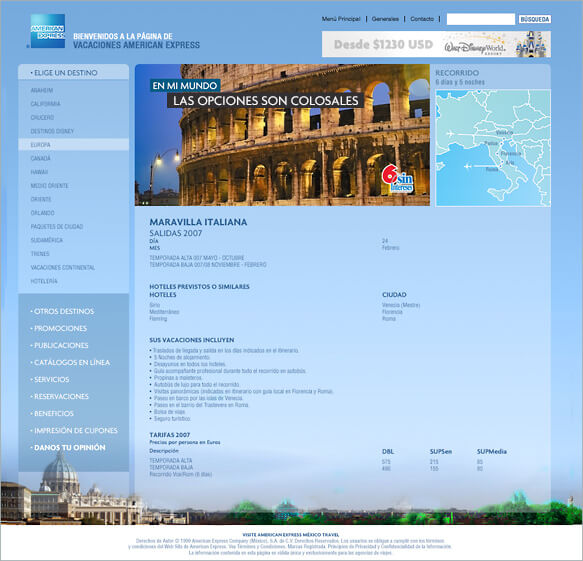Image resolution: width=583 pixels, height=561 pixels.
Task: Open the Walt Disney World banner ad
Action: pos(436,44)
